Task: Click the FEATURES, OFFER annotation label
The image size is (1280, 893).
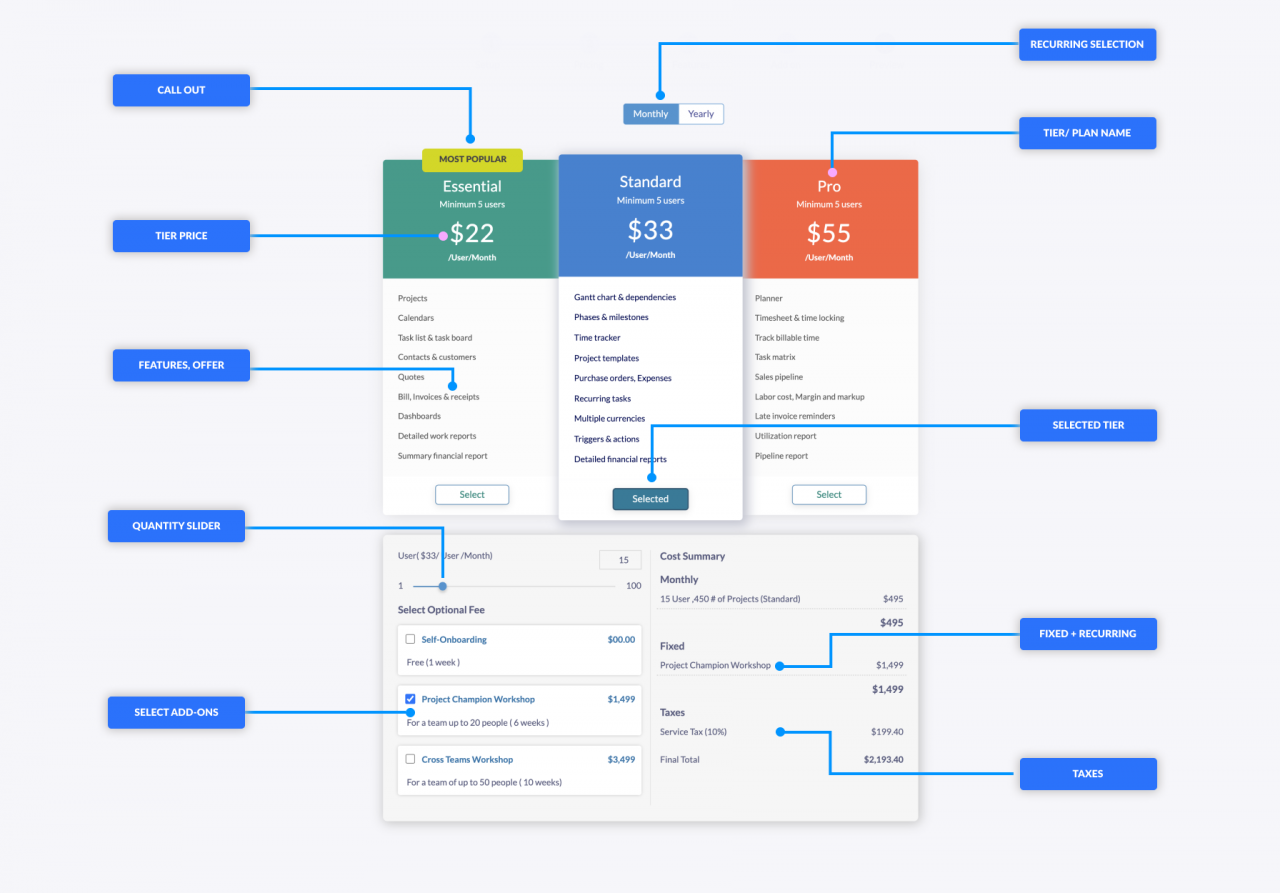Action: coord(181,365)
